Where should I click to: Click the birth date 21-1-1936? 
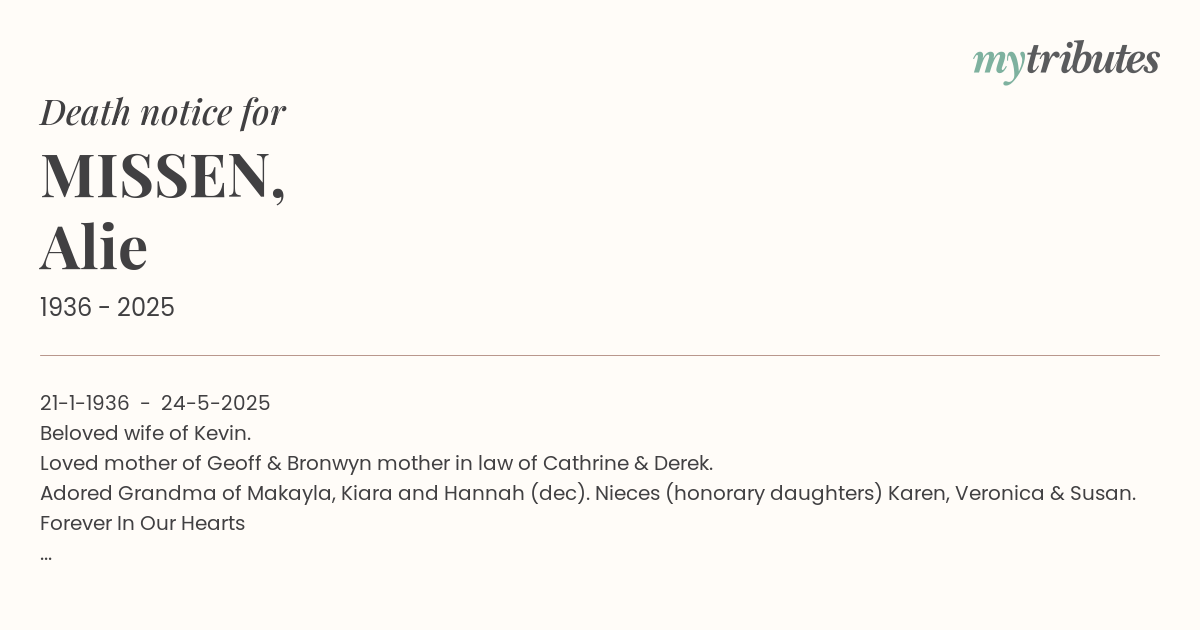tap(85, 403)
